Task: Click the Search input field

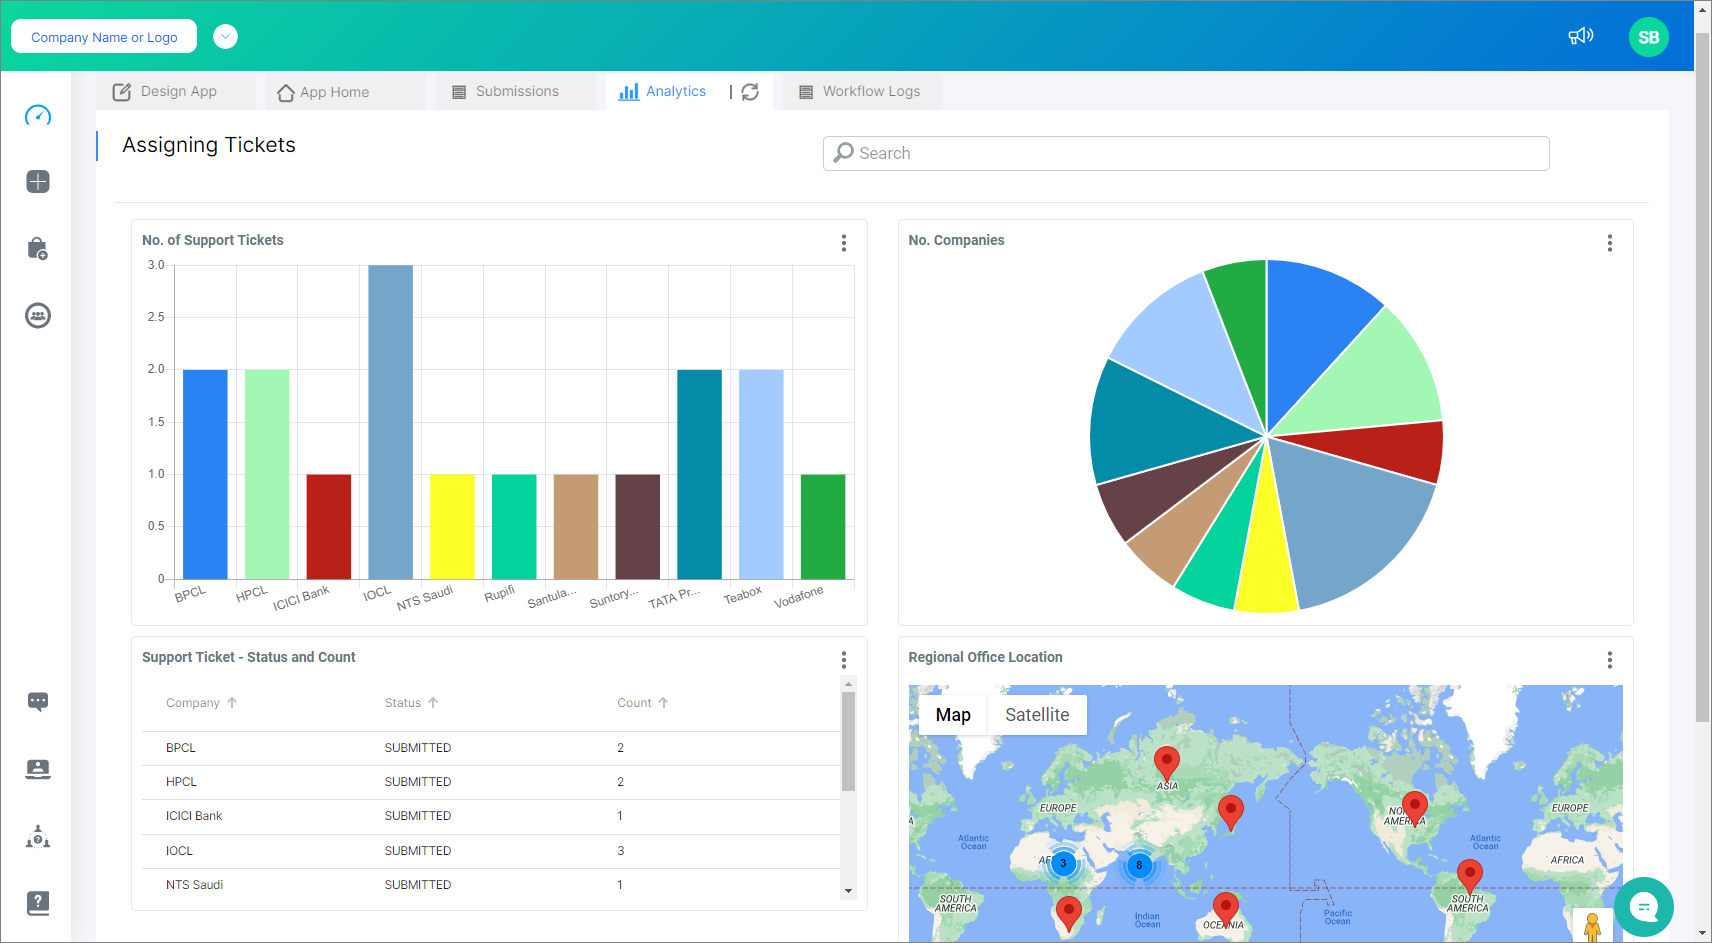Action: click(x=1186, y=153)
